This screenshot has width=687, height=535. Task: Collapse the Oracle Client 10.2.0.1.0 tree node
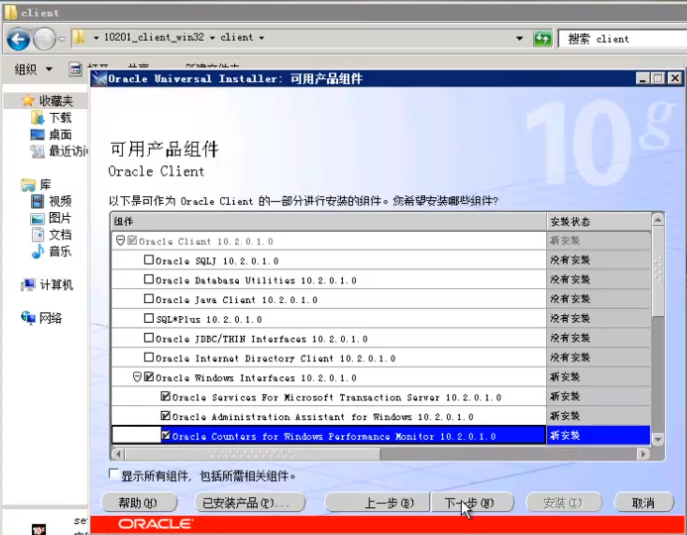[120, 241]
